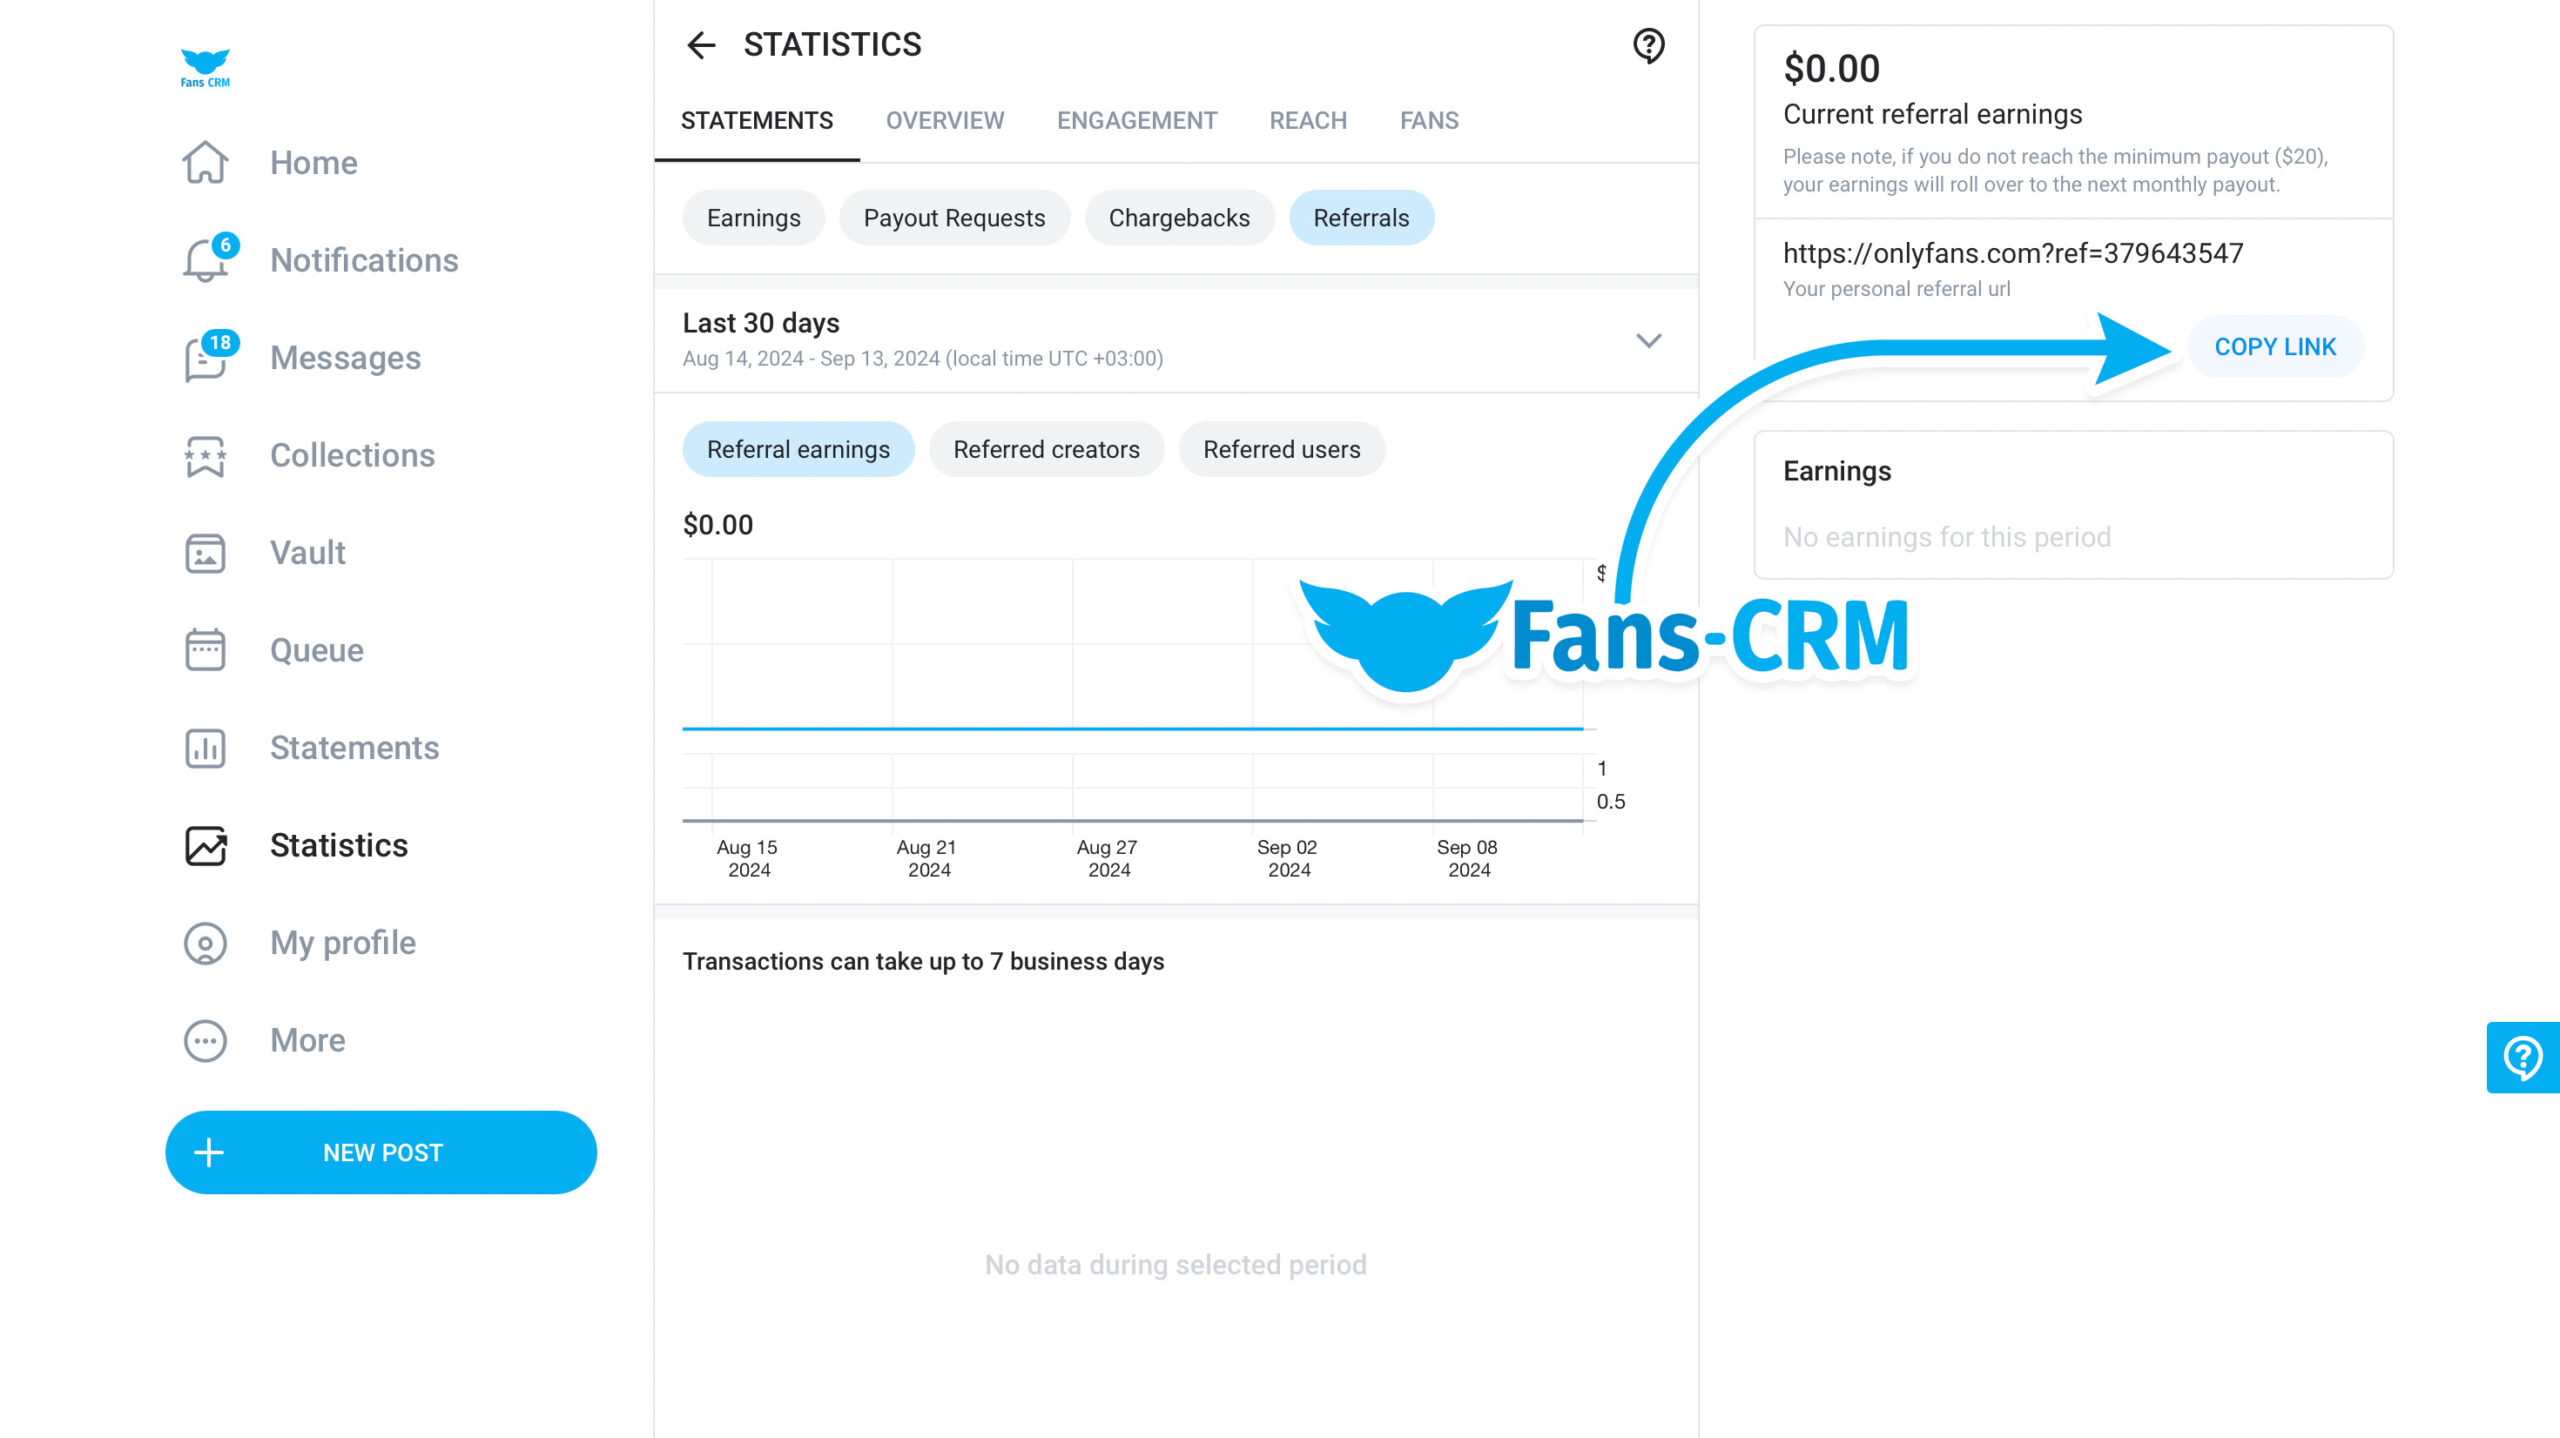Click the notifications badge showing 6
The image size is (2560, 1438).
pos(226,245)
